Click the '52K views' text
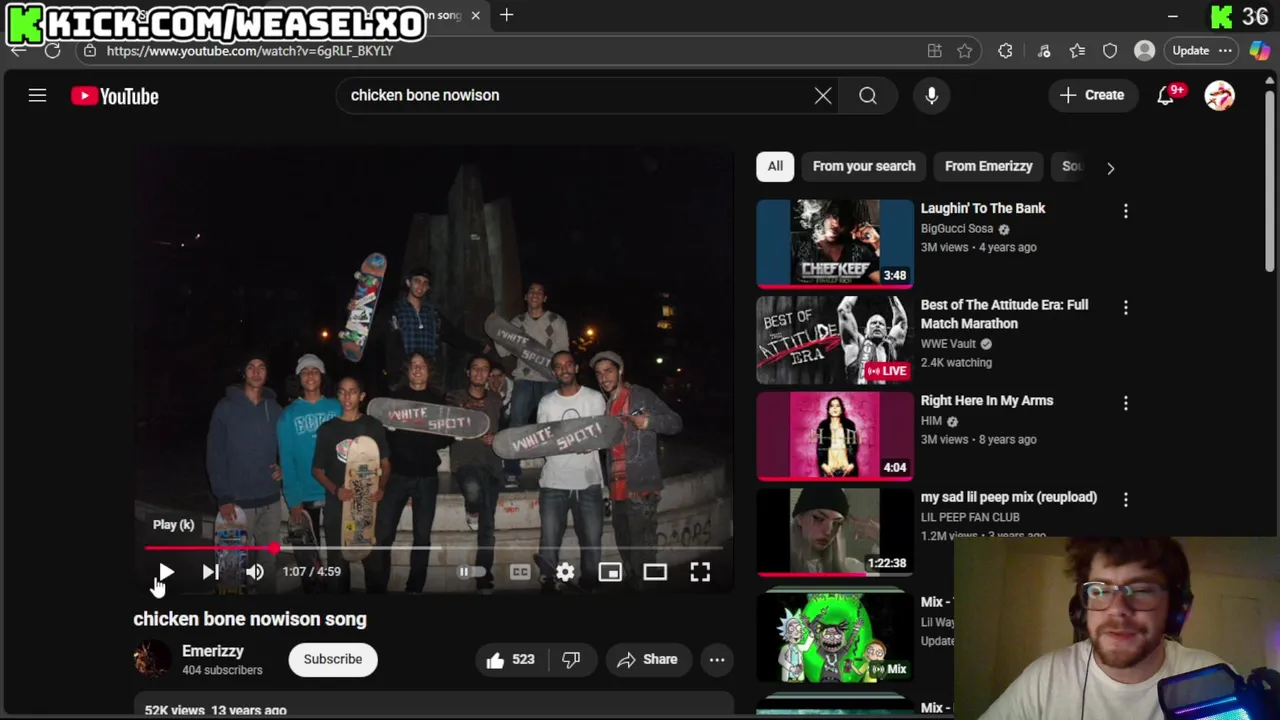 point(174,710)
